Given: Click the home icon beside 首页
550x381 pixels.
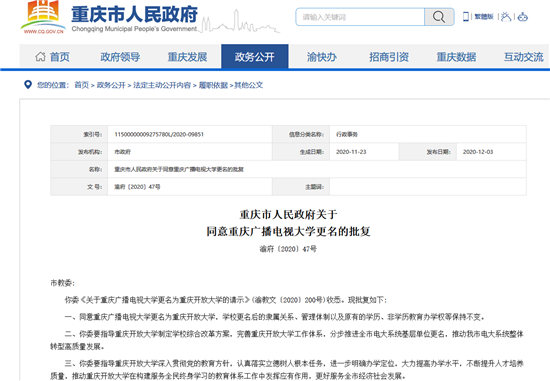Looking at the screenshot, I should point(40,56).
